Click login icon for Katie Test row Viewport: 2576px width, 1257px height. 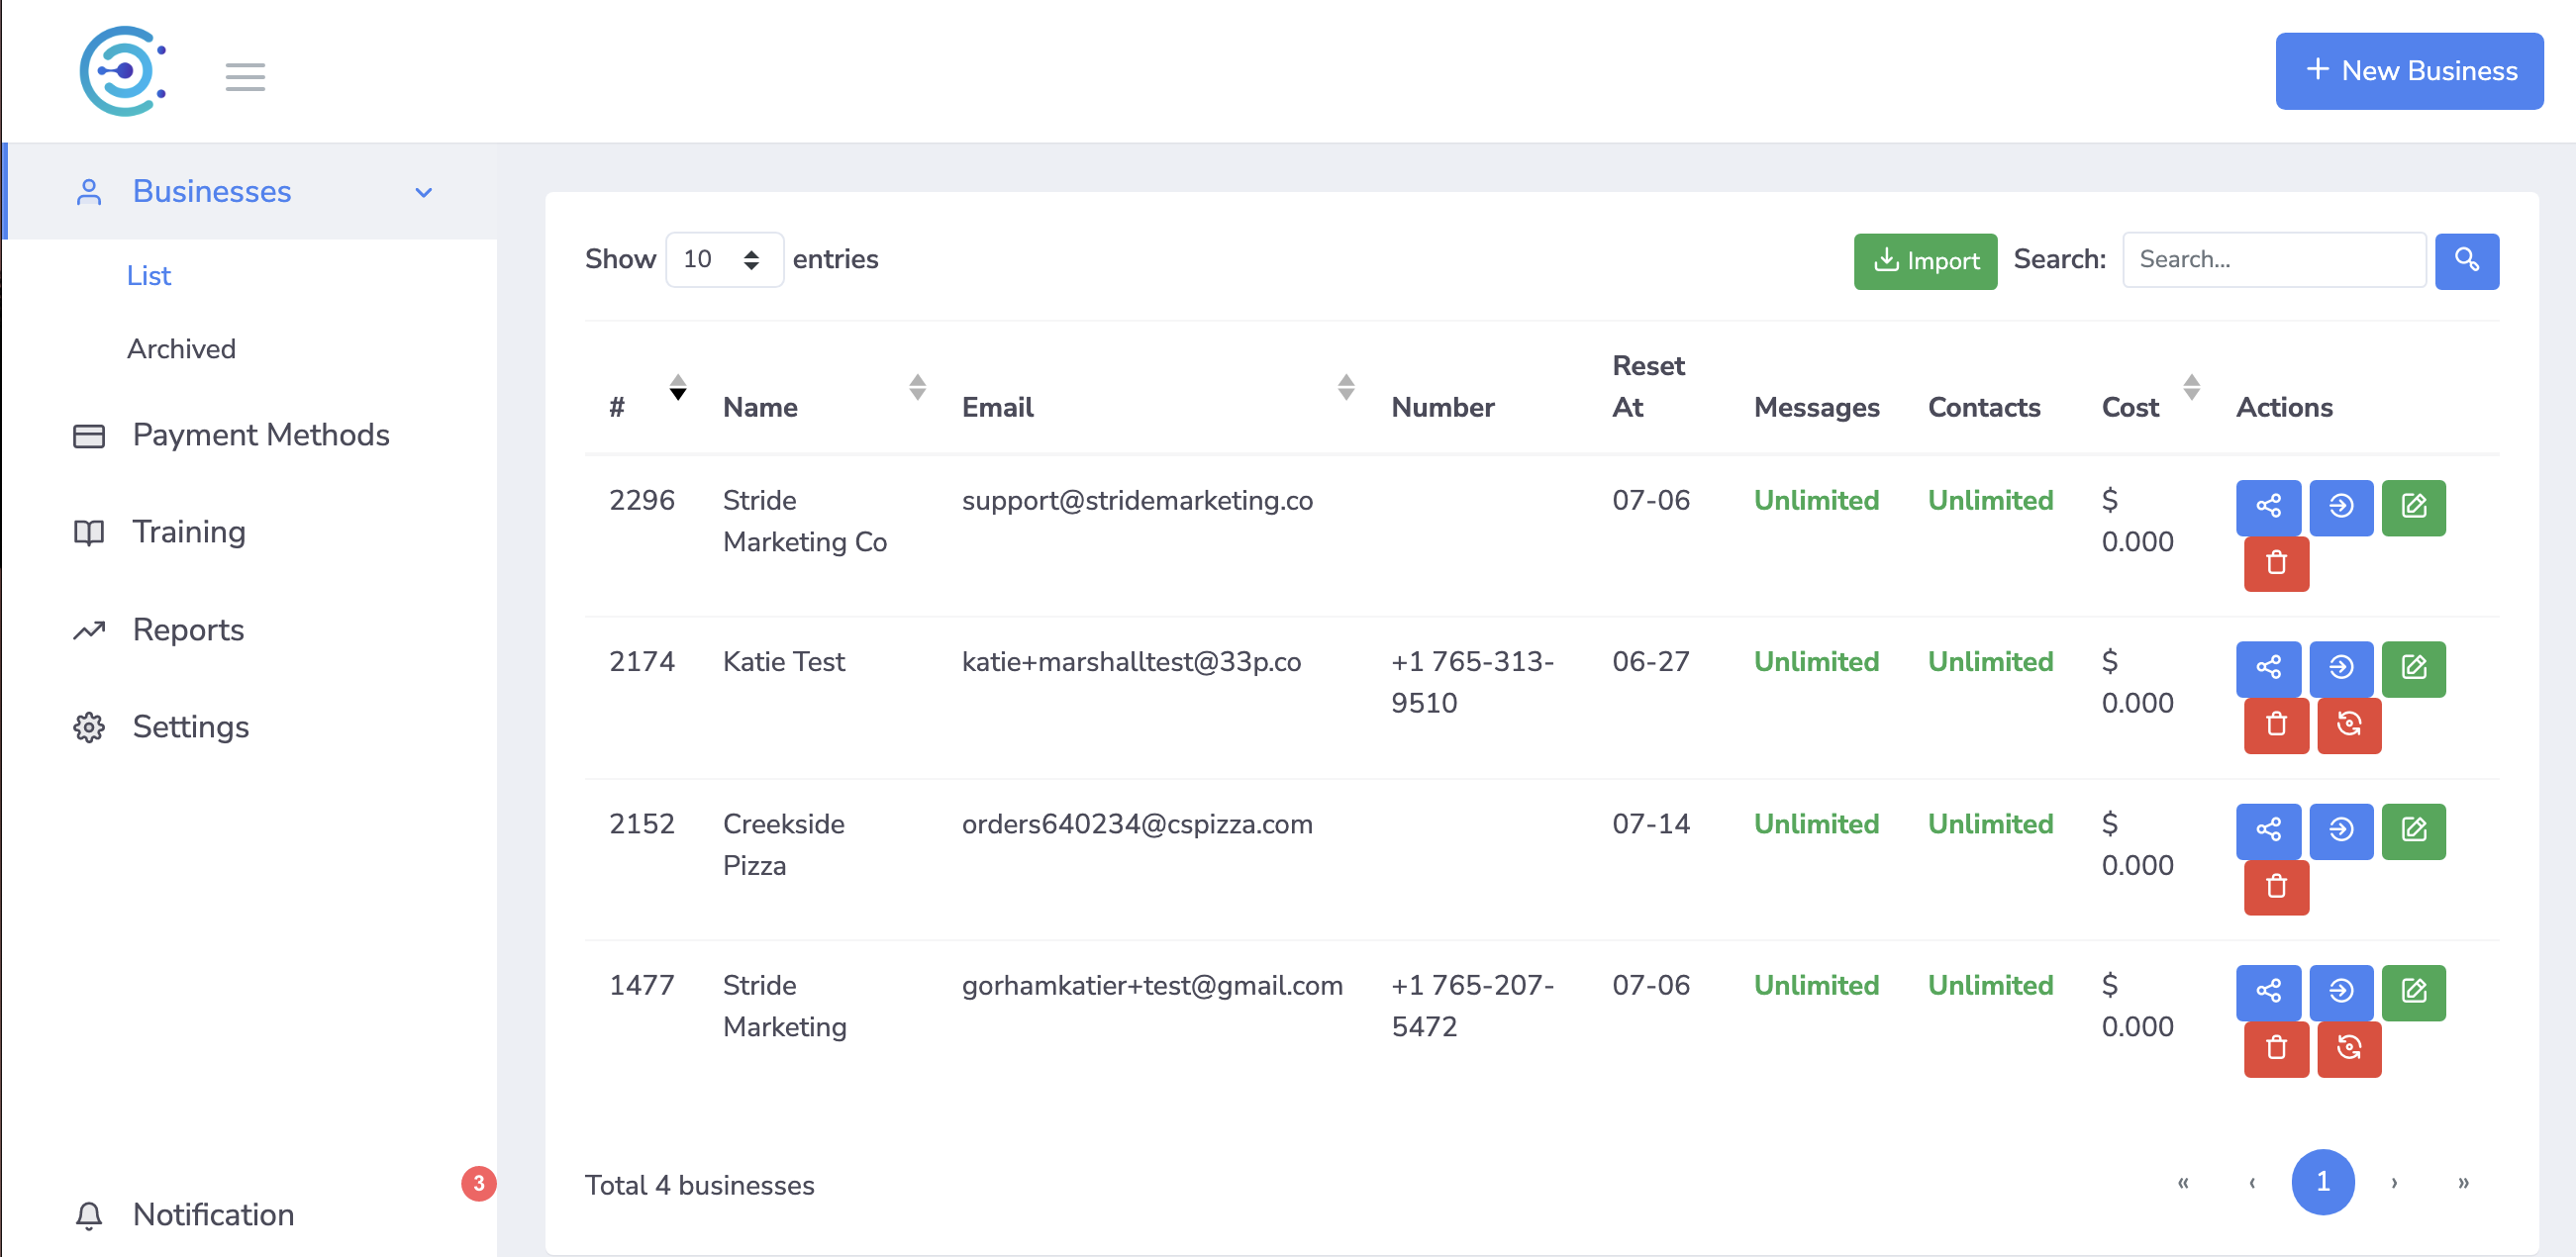tap(2340, 668)
